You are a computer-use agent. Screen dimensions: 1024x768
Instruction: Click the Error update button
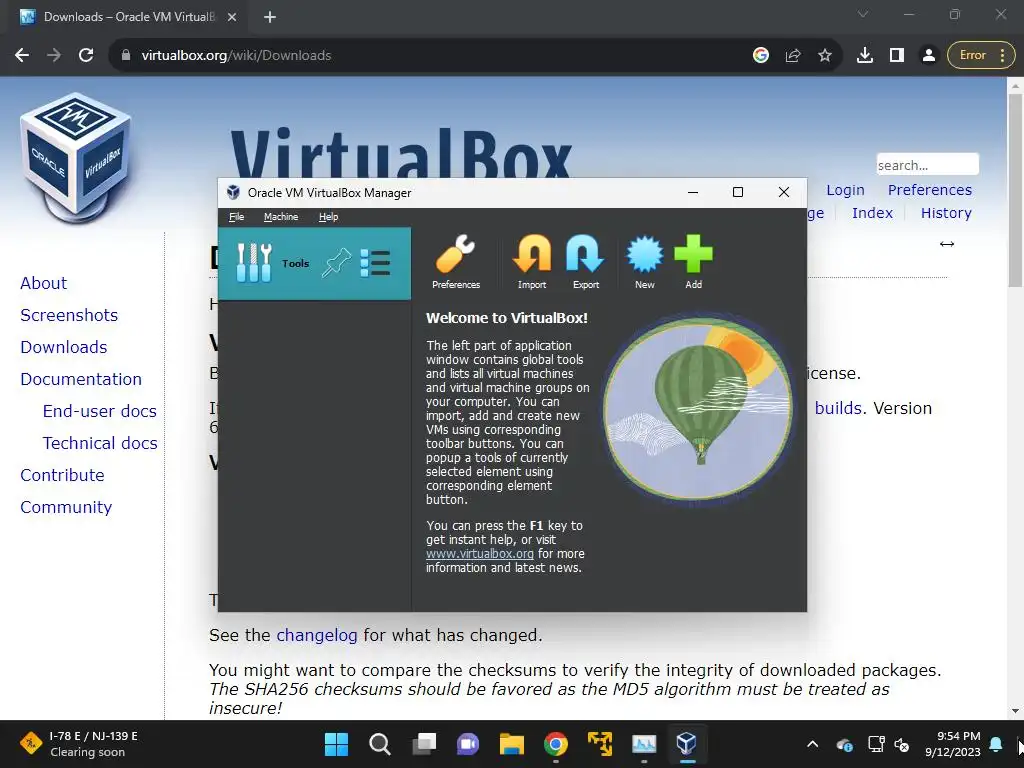[981, 56]
